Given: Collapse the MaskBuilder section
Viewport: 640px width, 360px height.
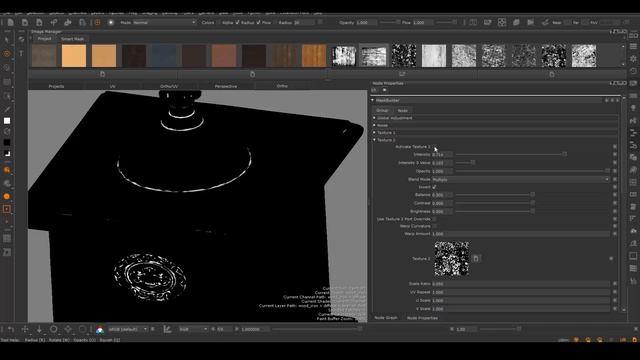Looking at the screenshot, I should pyautogui.click(x=373, y=100).
